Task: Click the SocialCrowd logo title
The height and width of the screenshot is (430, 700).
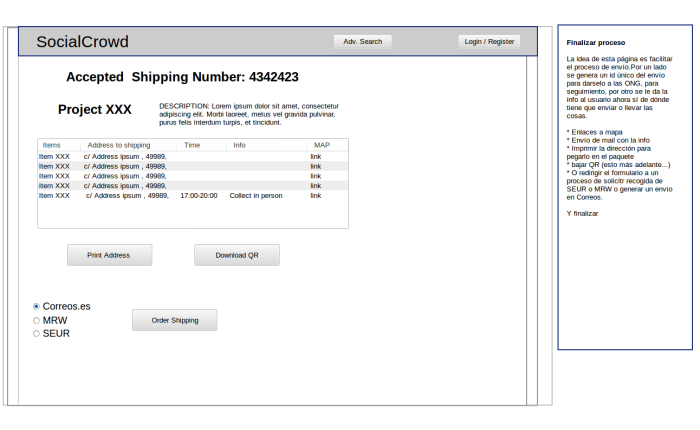Action: coord(82,42)
